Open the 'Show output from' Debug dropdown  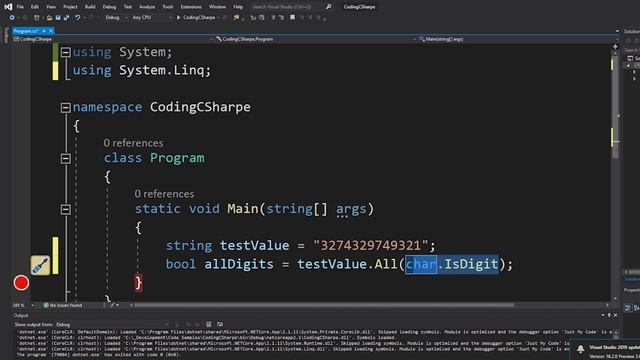pos(112,324)
